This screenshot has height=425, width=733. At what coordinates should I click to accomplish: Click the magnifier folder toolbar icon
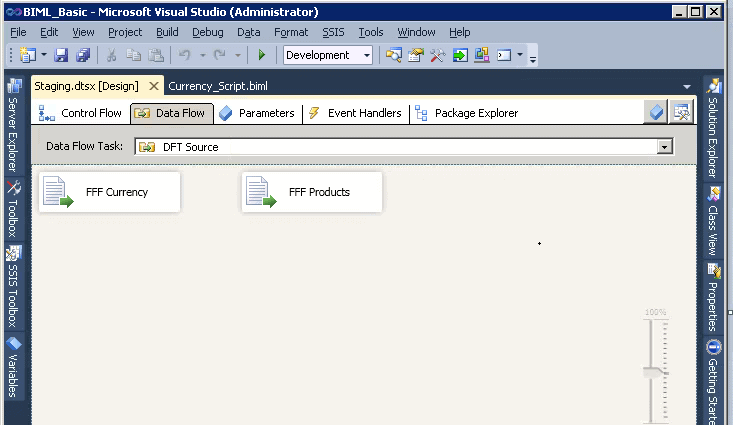point(394,55)
